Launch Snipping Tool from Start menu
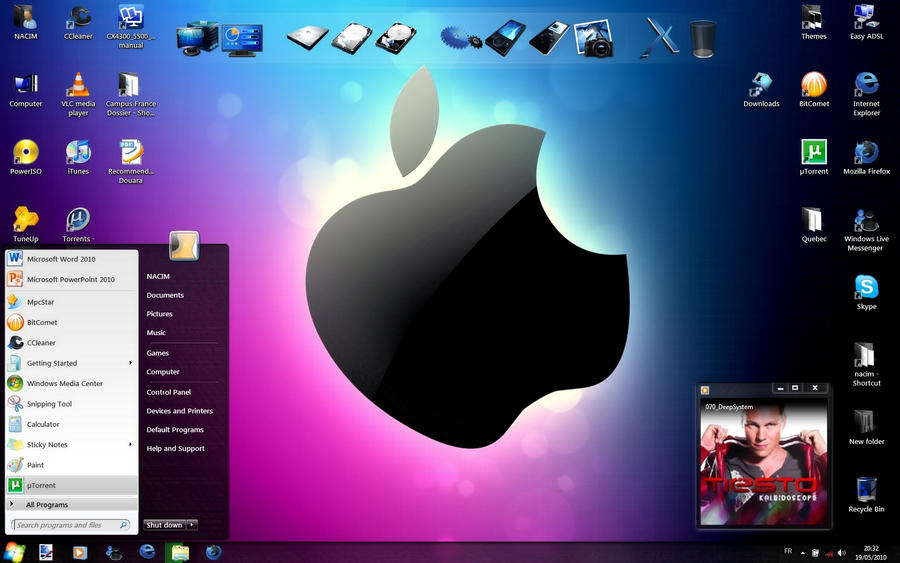 (72, 403)
